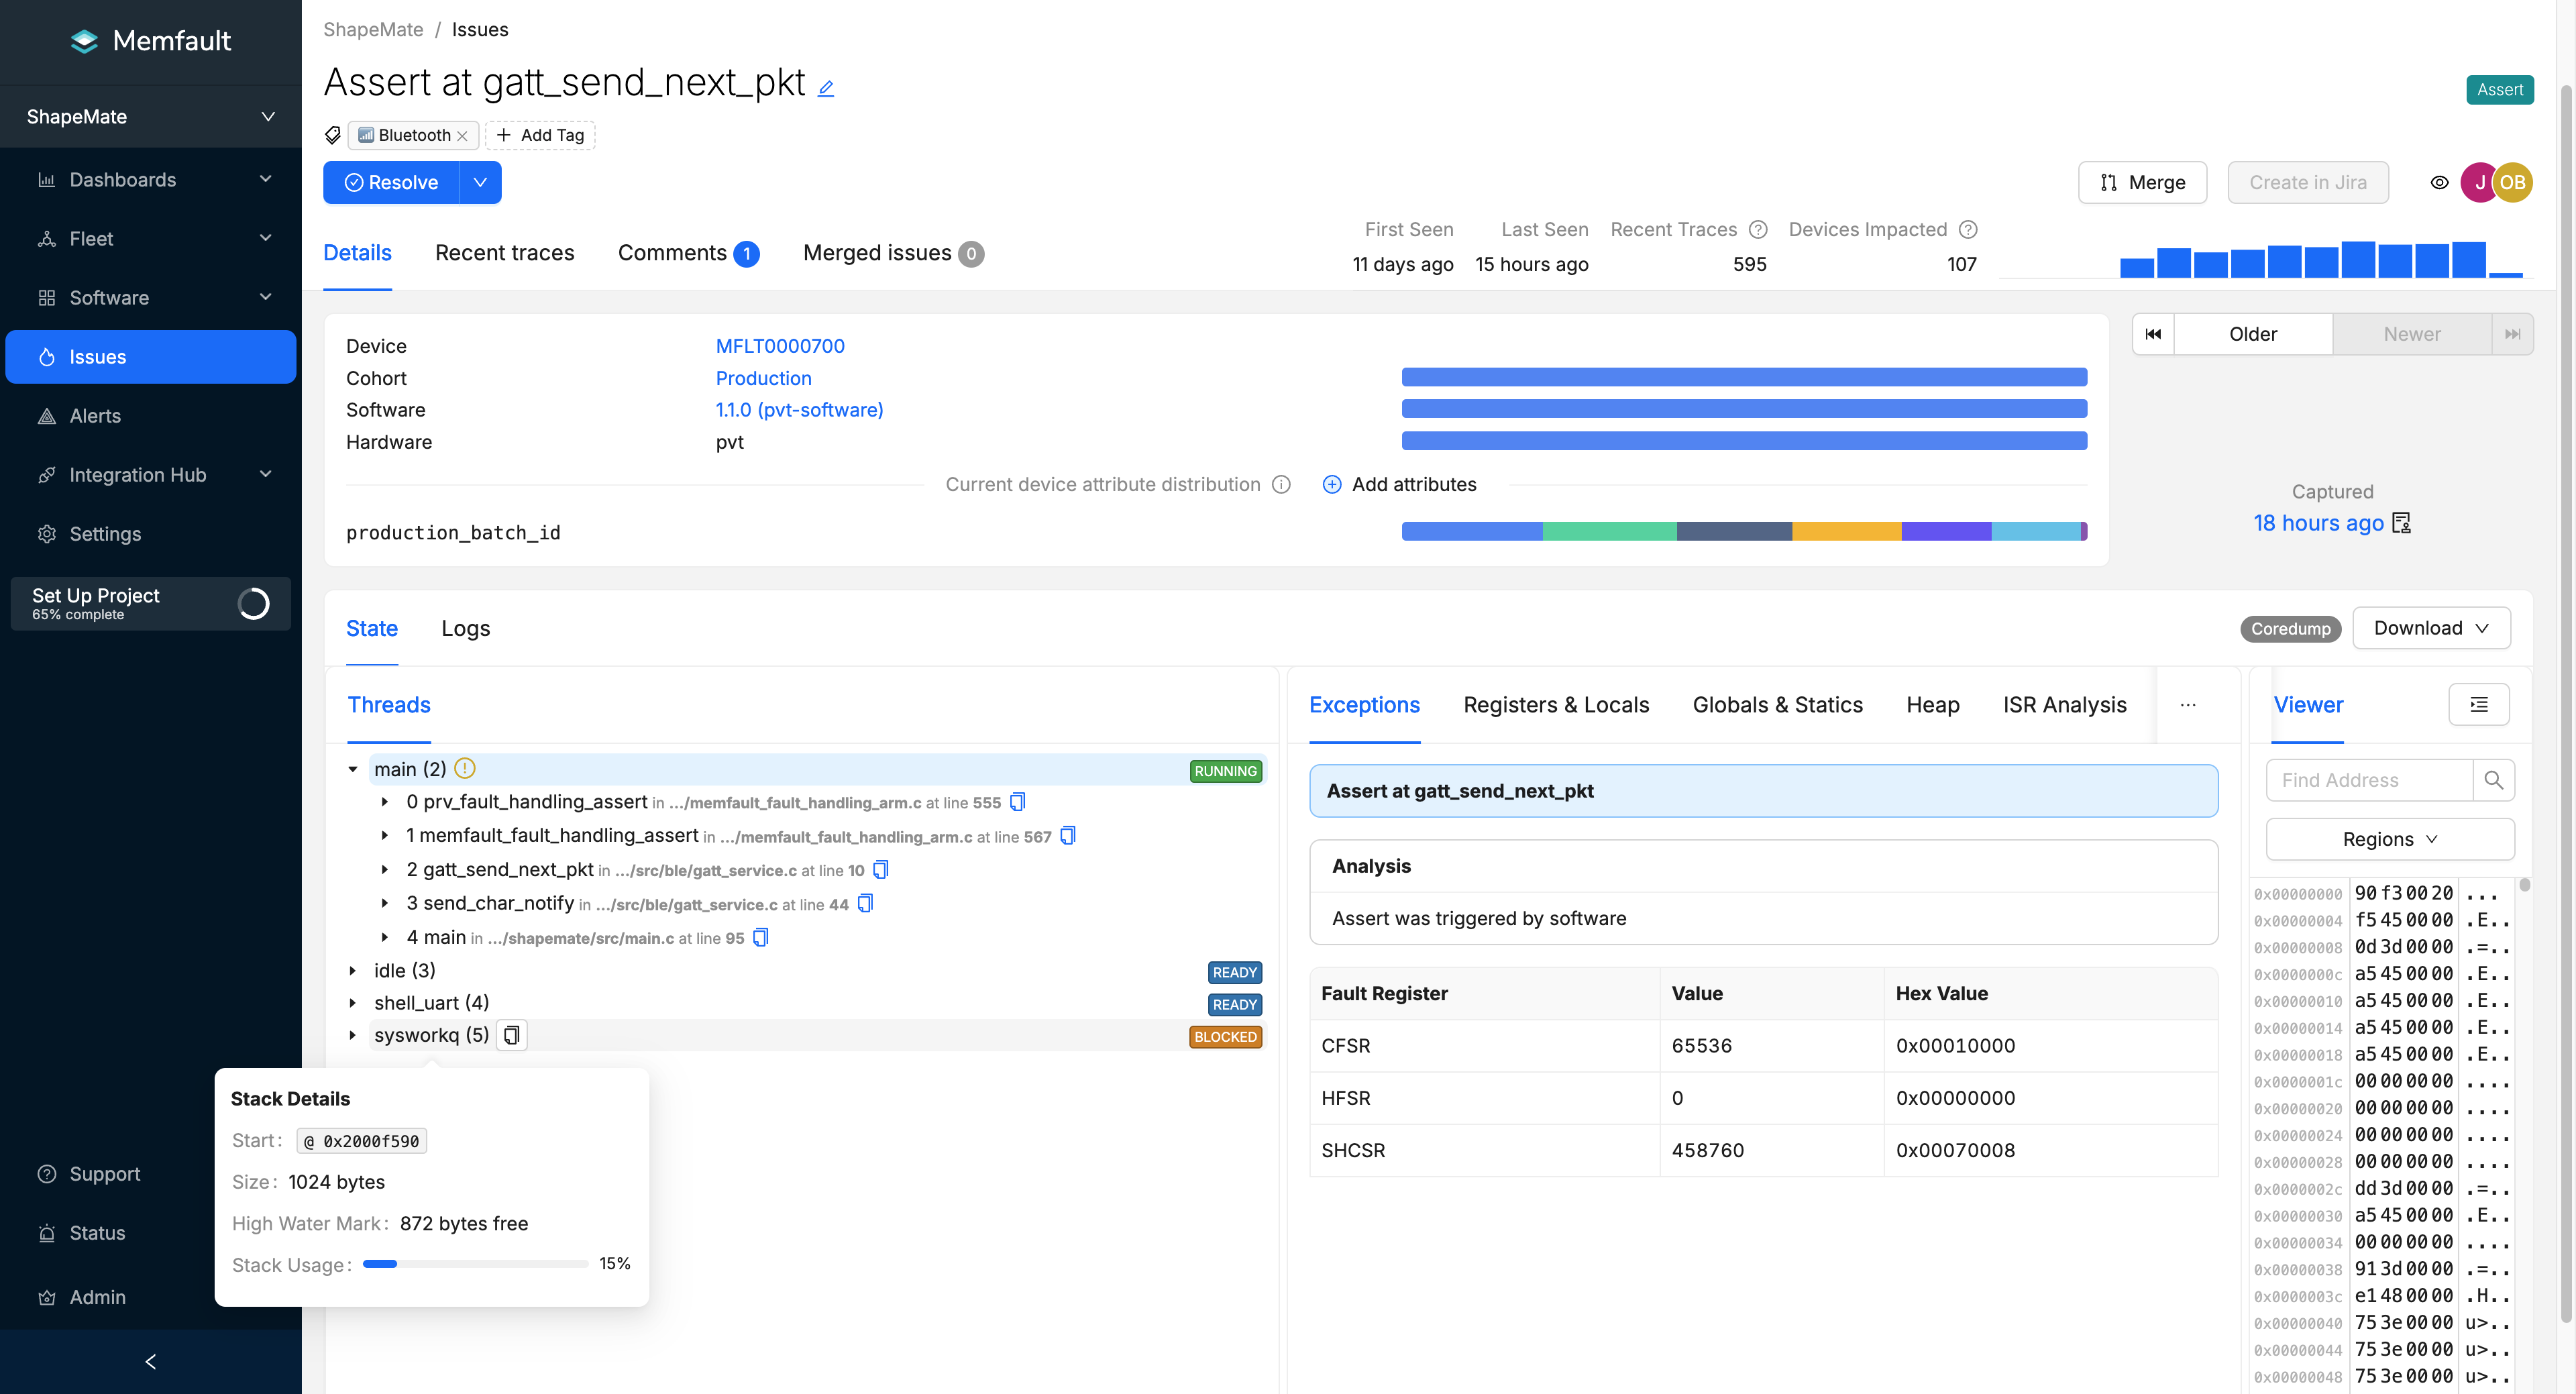Click the eye/watchers icon on issue

[x=2438, y=182]
